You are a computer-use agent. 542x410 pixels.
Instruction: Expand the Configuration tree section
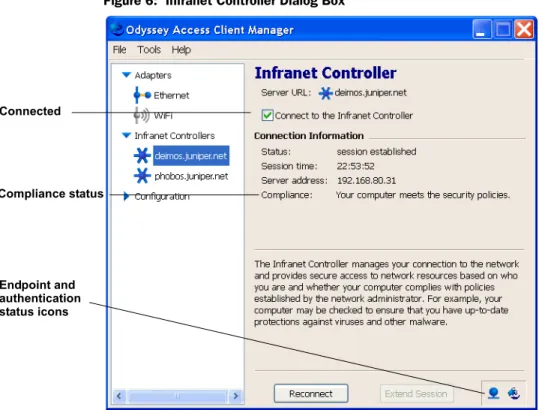coord(126,196)
